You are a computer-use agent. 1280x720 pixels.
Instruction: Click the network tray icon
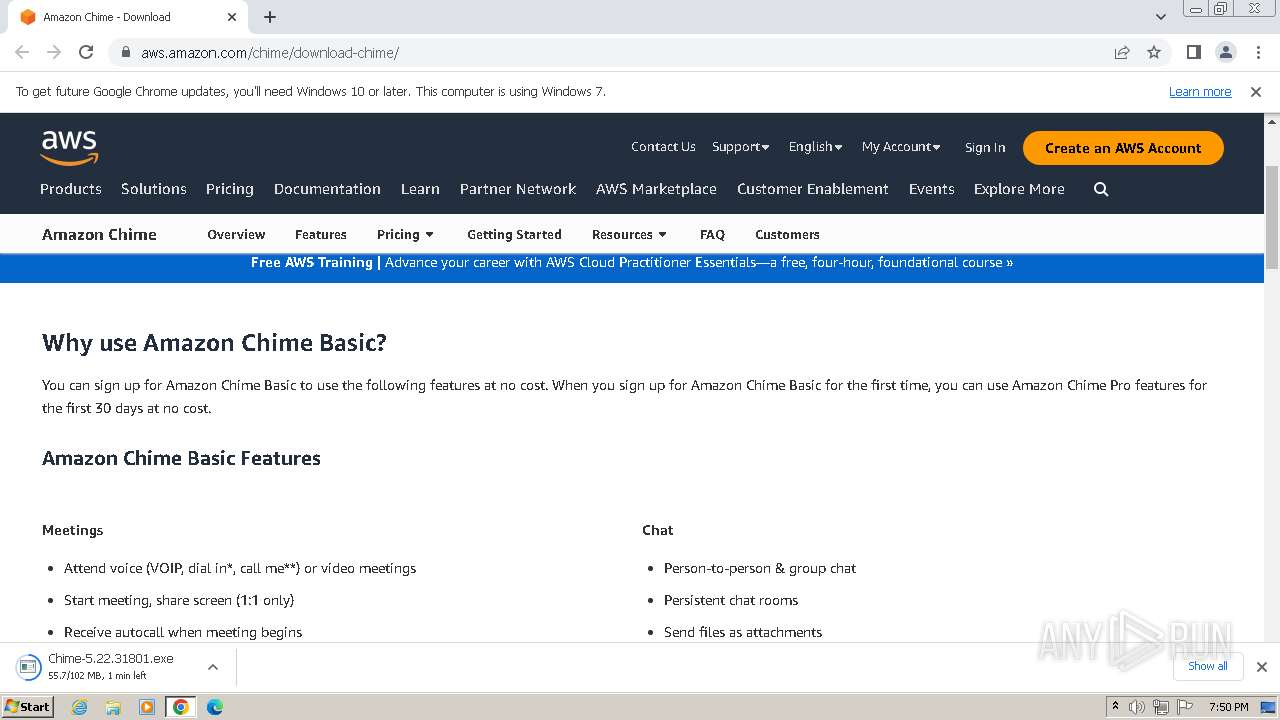[1160, 707]
